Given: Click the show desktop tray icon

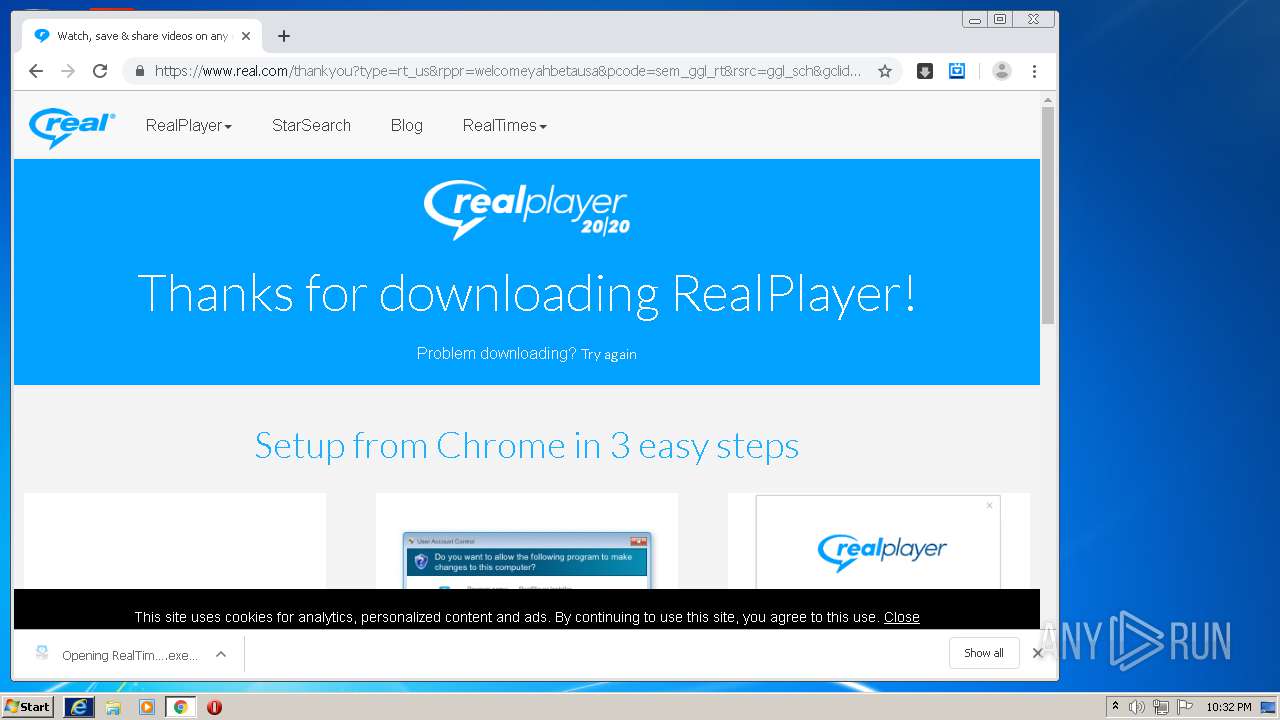Looking at the screenshot, I should pos(1269,707).
